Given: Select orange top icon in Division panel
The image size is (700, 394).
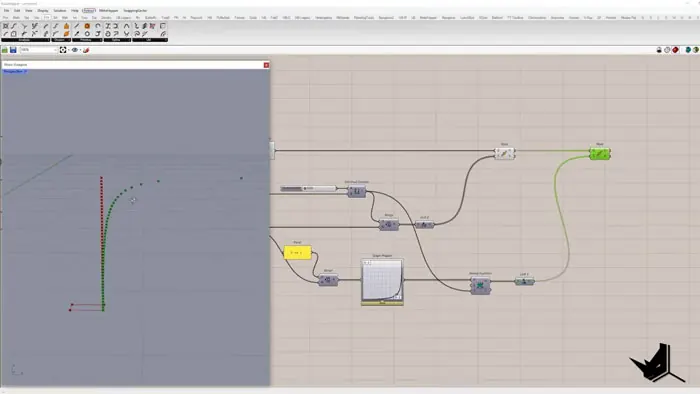Looking at the screenshot, I should pos(66,26).
